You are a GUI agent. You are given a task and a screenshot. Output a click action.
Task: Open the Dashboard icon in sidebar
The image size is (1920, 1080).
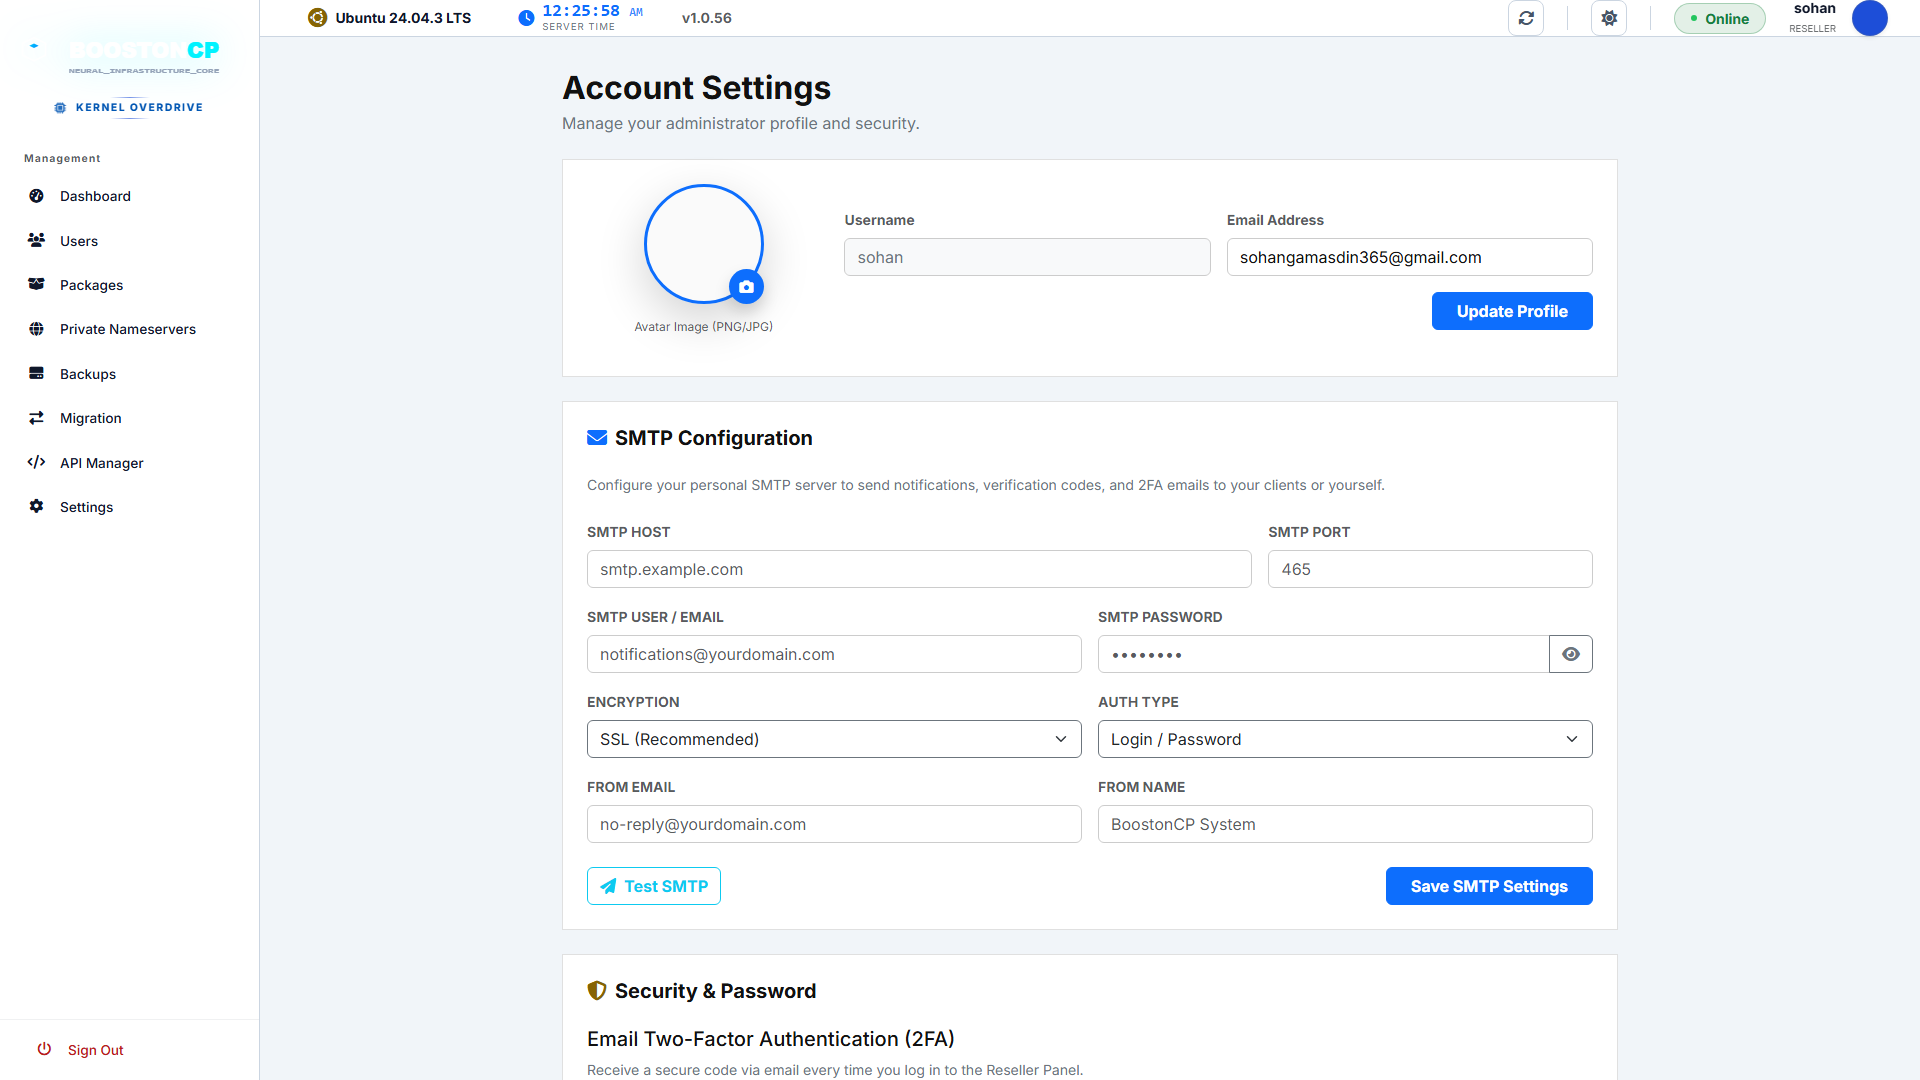(37, 196)
